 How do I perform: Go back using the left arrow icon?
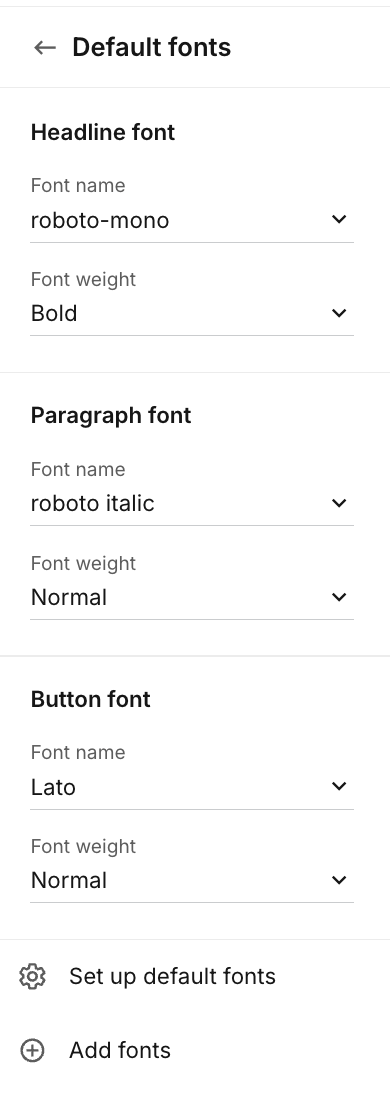(45, 47)
